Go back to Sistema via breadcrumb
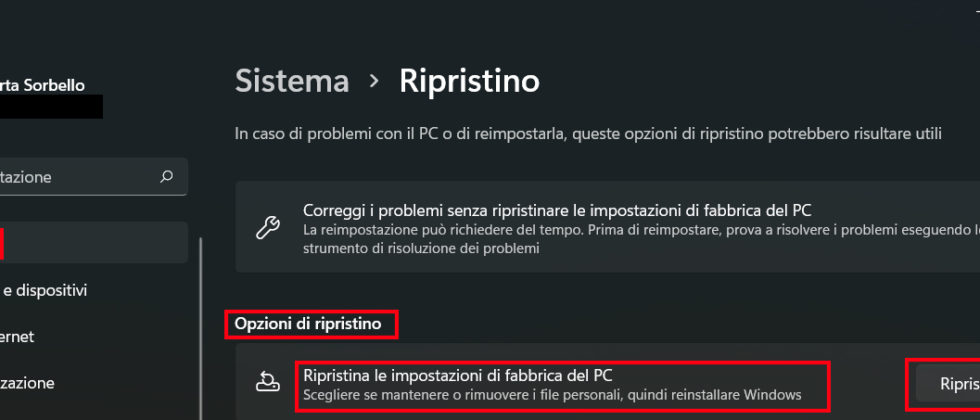 [292, 81]
